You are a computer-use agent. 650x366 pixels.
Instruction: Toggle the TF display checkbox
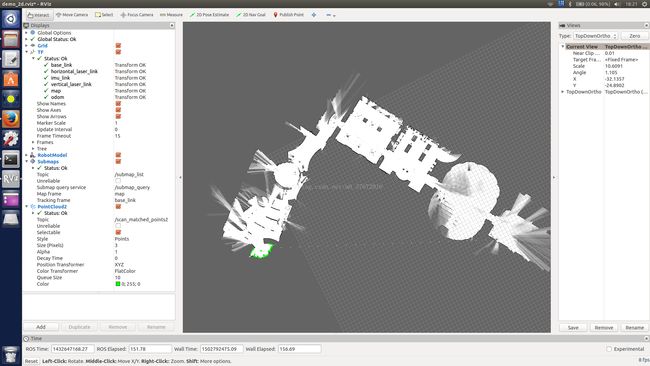coord(118,52)
